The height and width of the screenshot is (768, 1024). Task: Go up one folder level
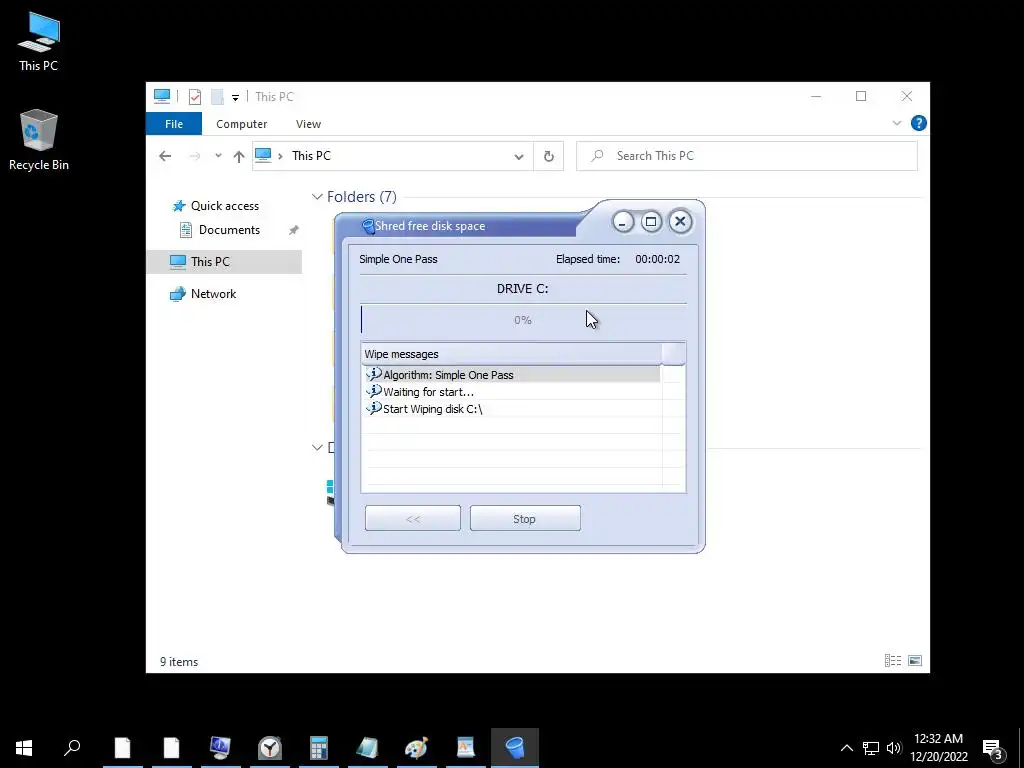239,156
